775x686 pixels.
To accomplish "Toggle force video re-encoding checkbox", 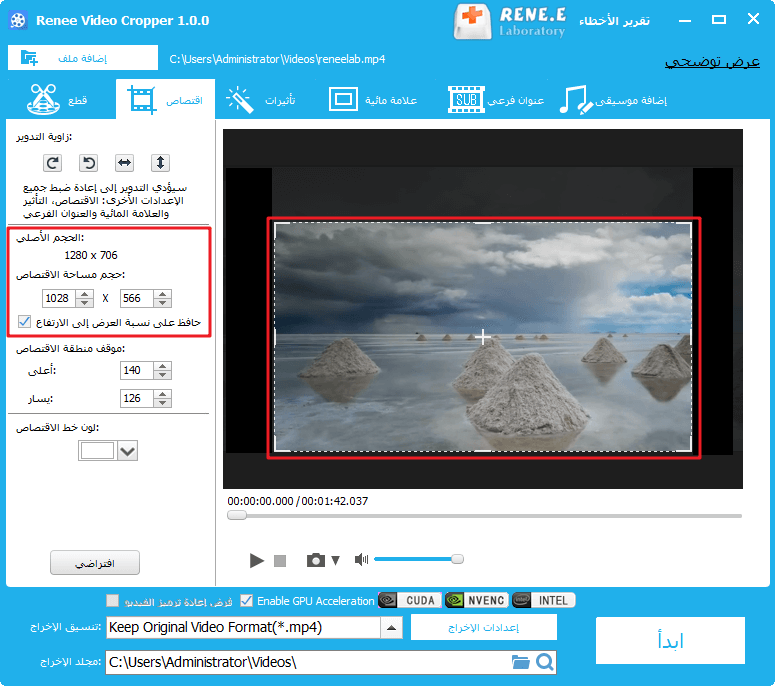I will 113,600.
